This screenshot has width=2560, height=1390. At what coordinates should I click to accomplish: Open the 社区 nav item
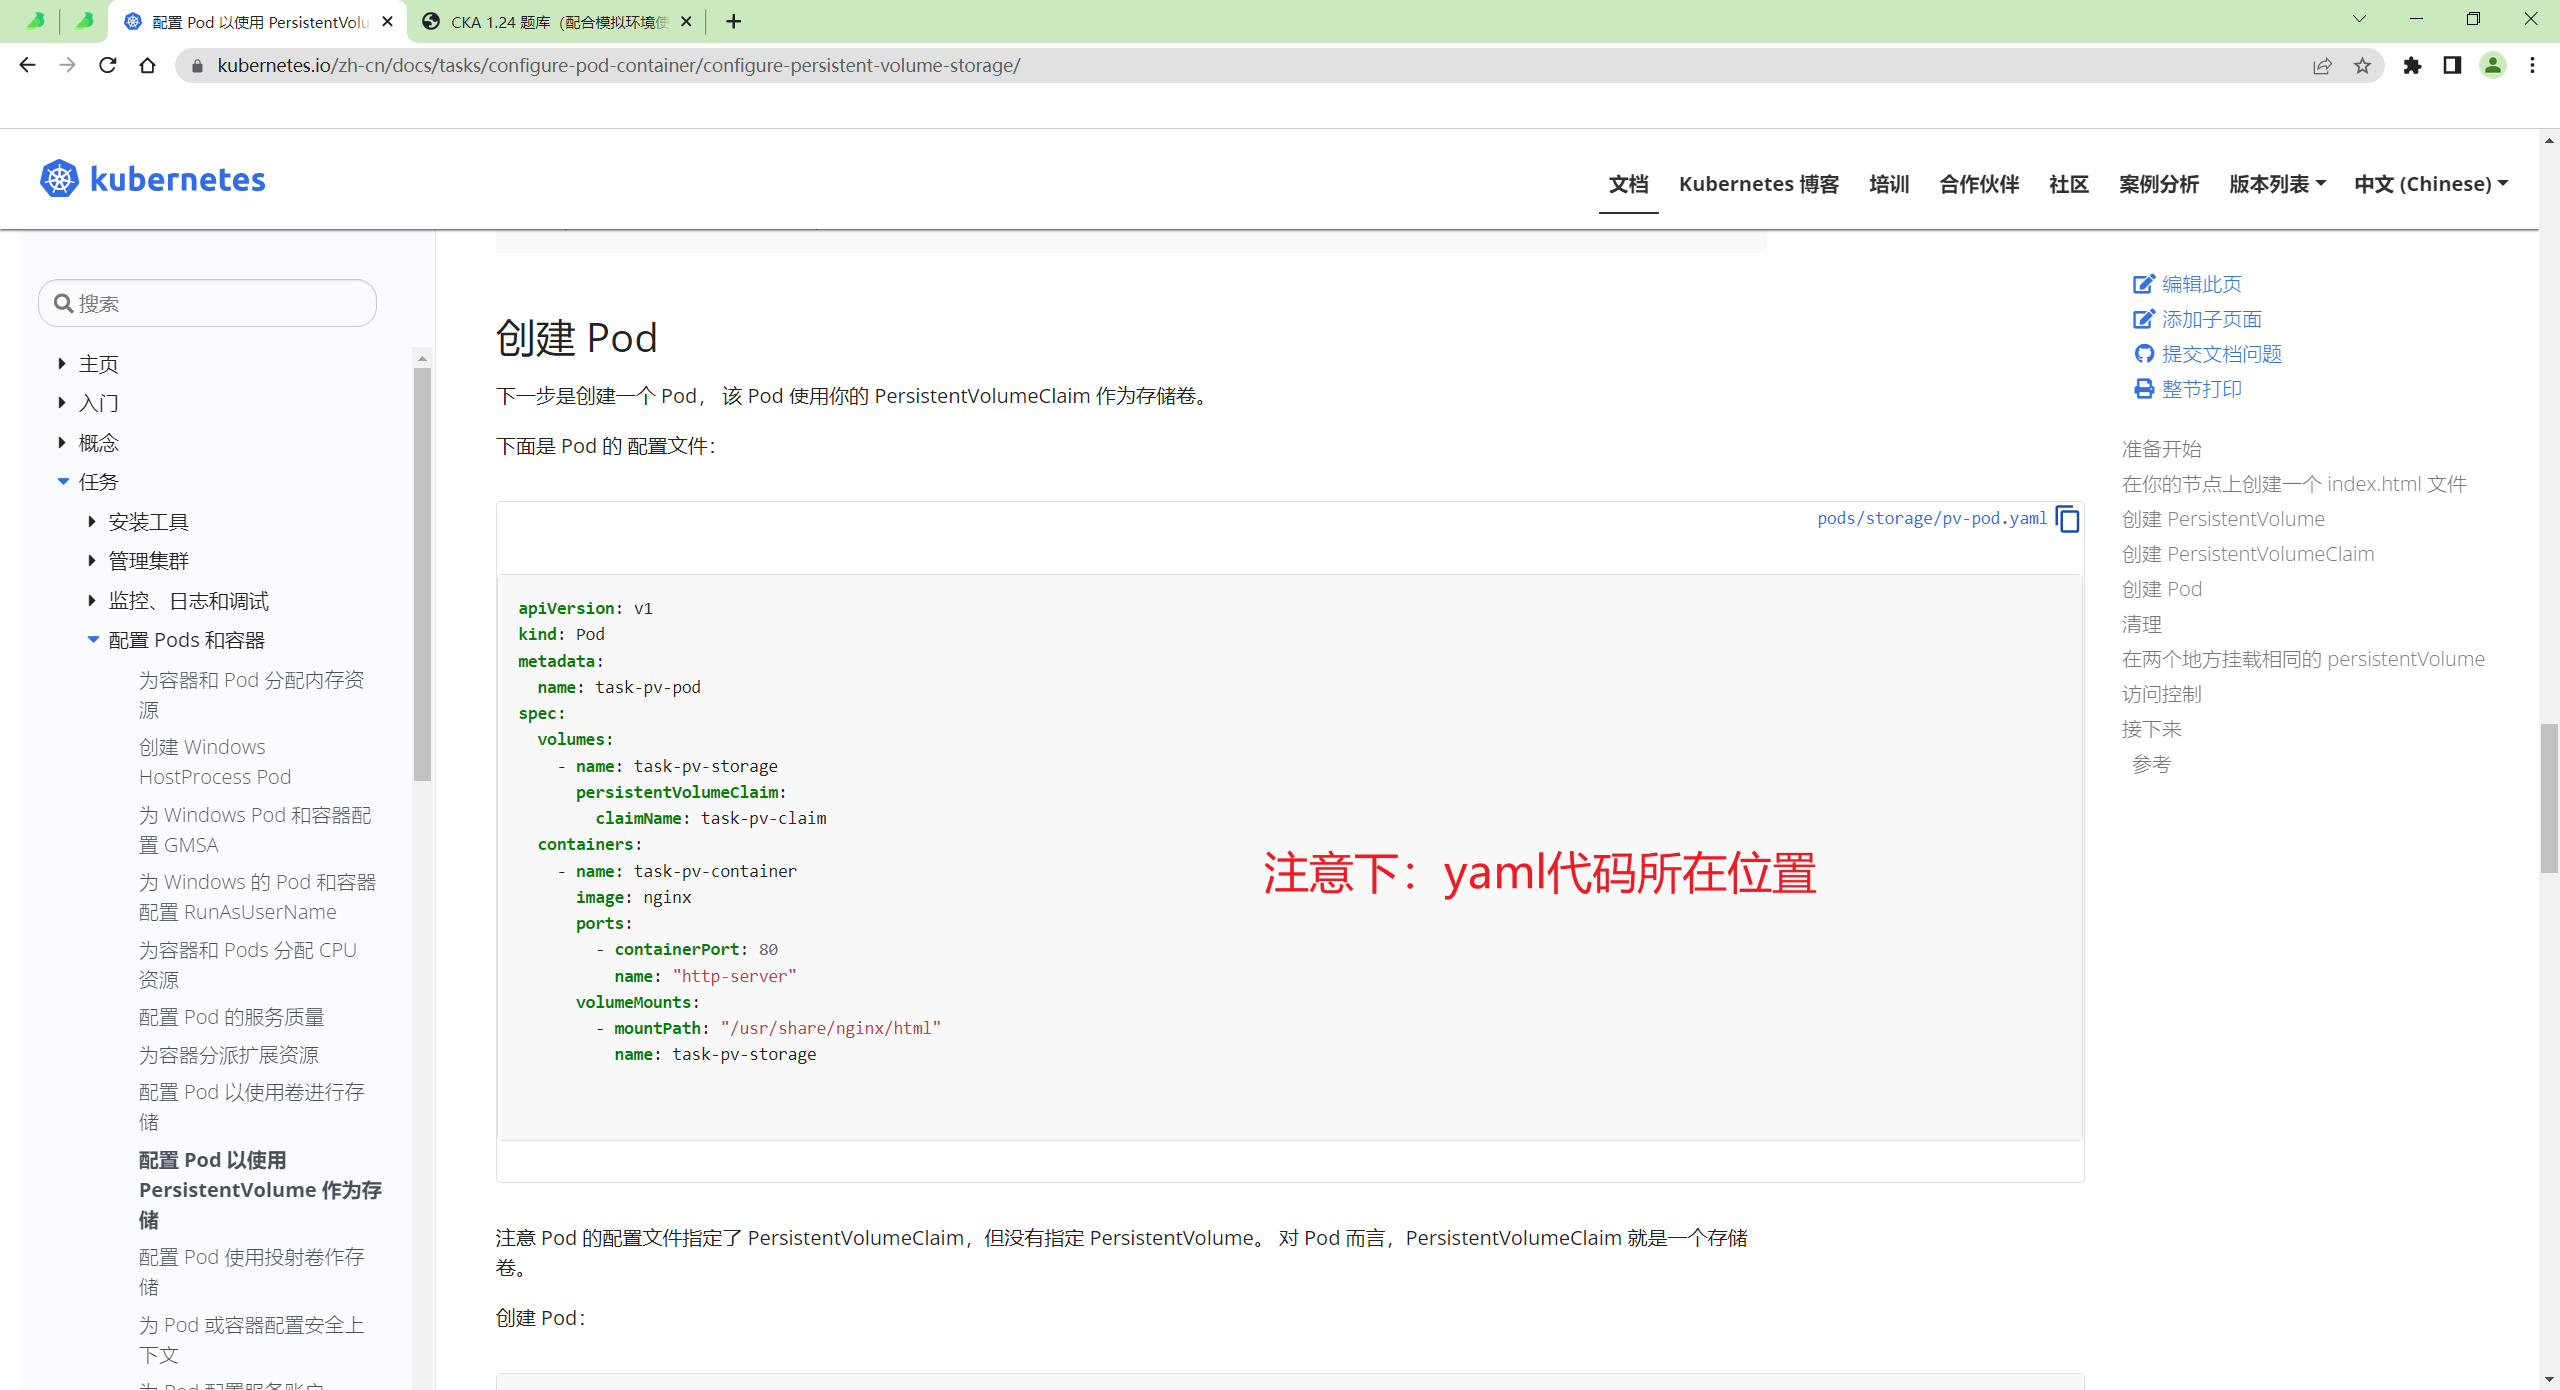[2069, 184]
